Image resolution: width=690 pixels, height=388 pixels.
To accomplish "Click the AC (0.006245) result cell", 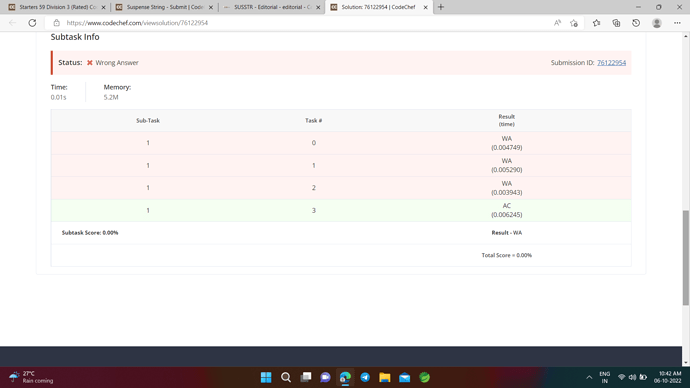I will point(506,210).
